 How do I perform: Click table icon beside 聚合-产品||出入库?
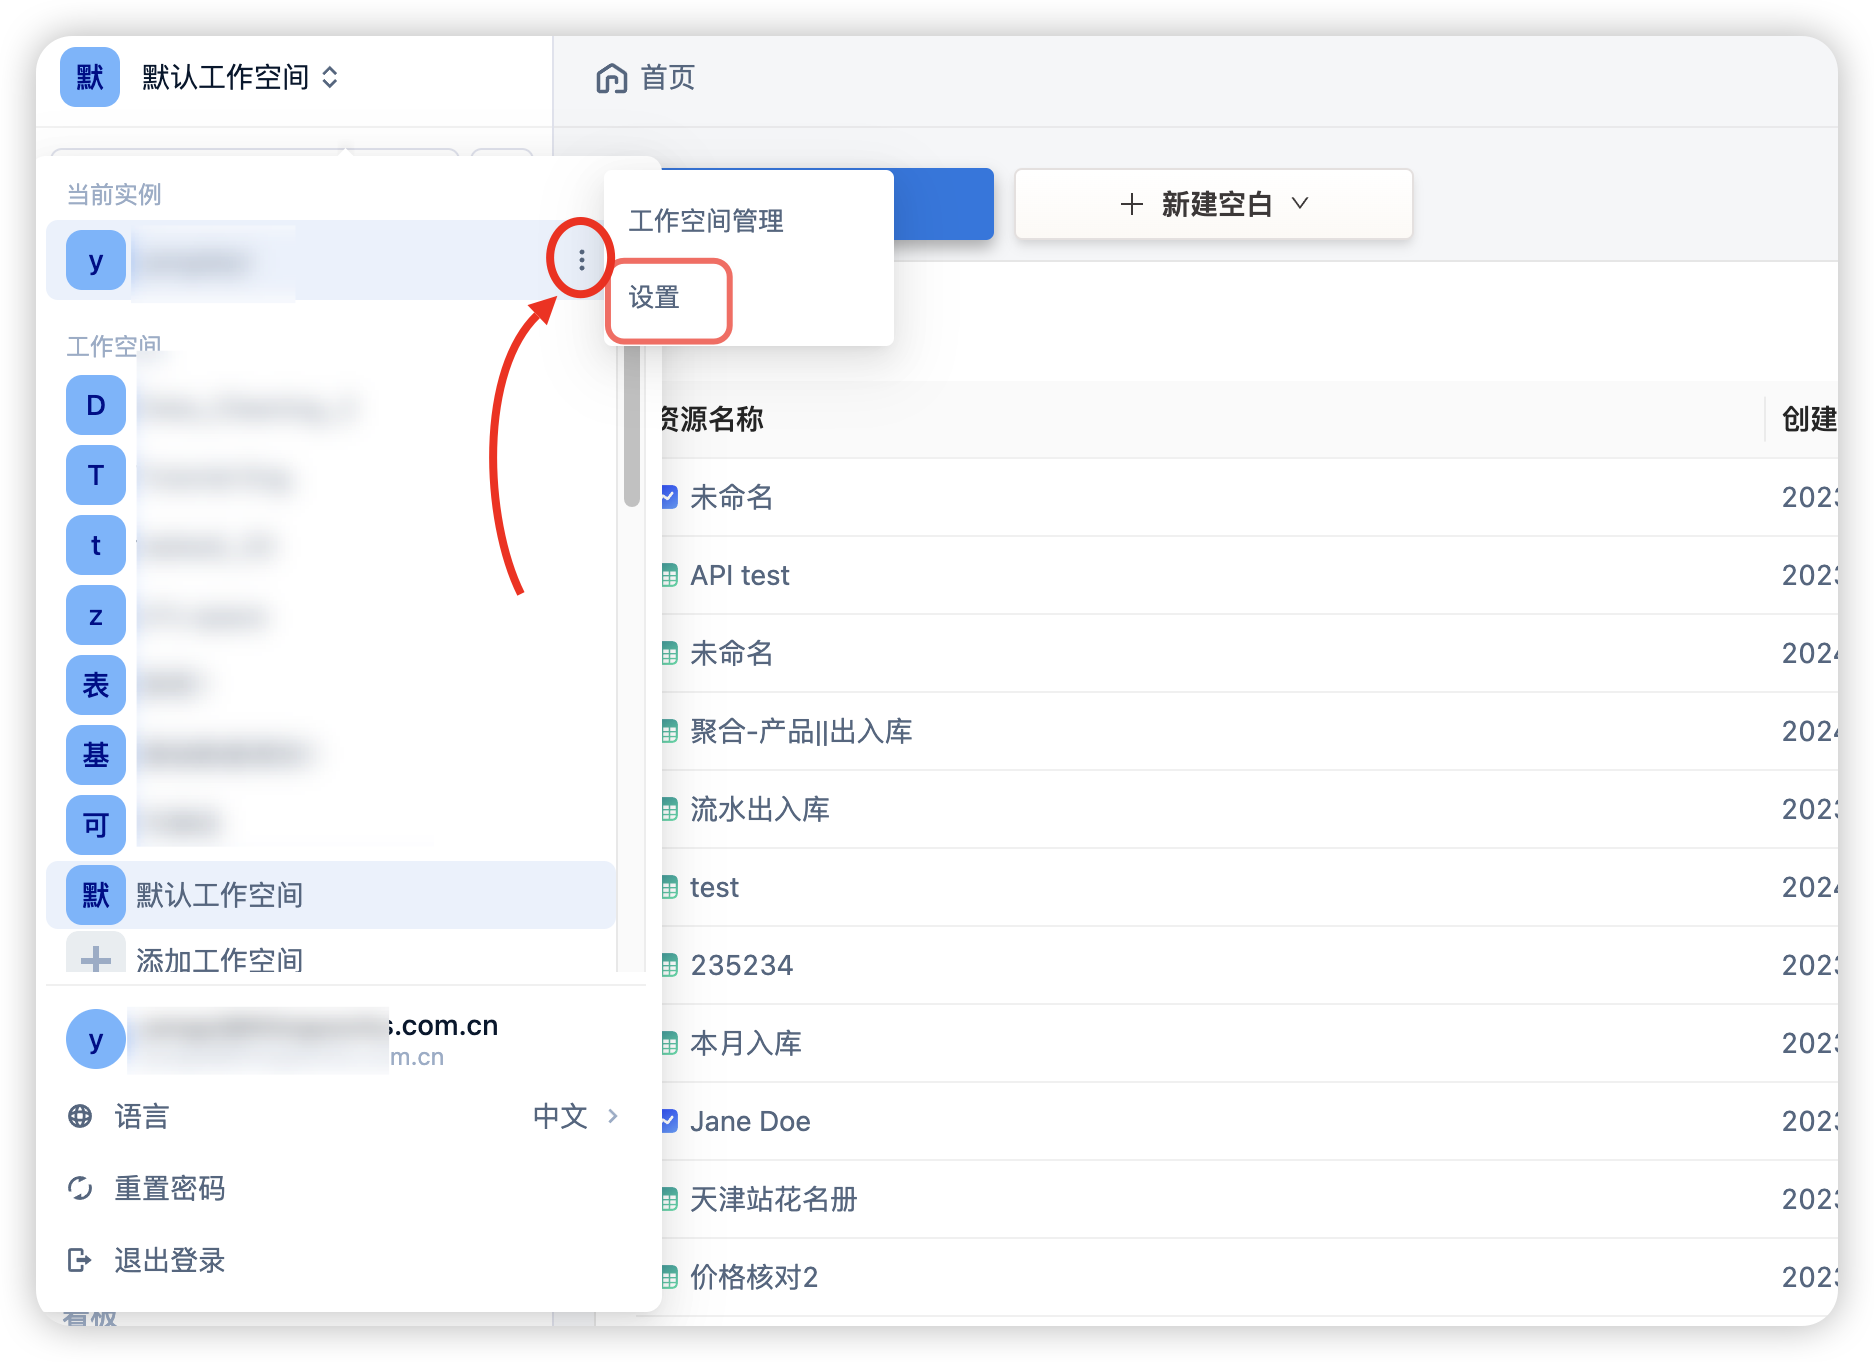pos(670,732)
